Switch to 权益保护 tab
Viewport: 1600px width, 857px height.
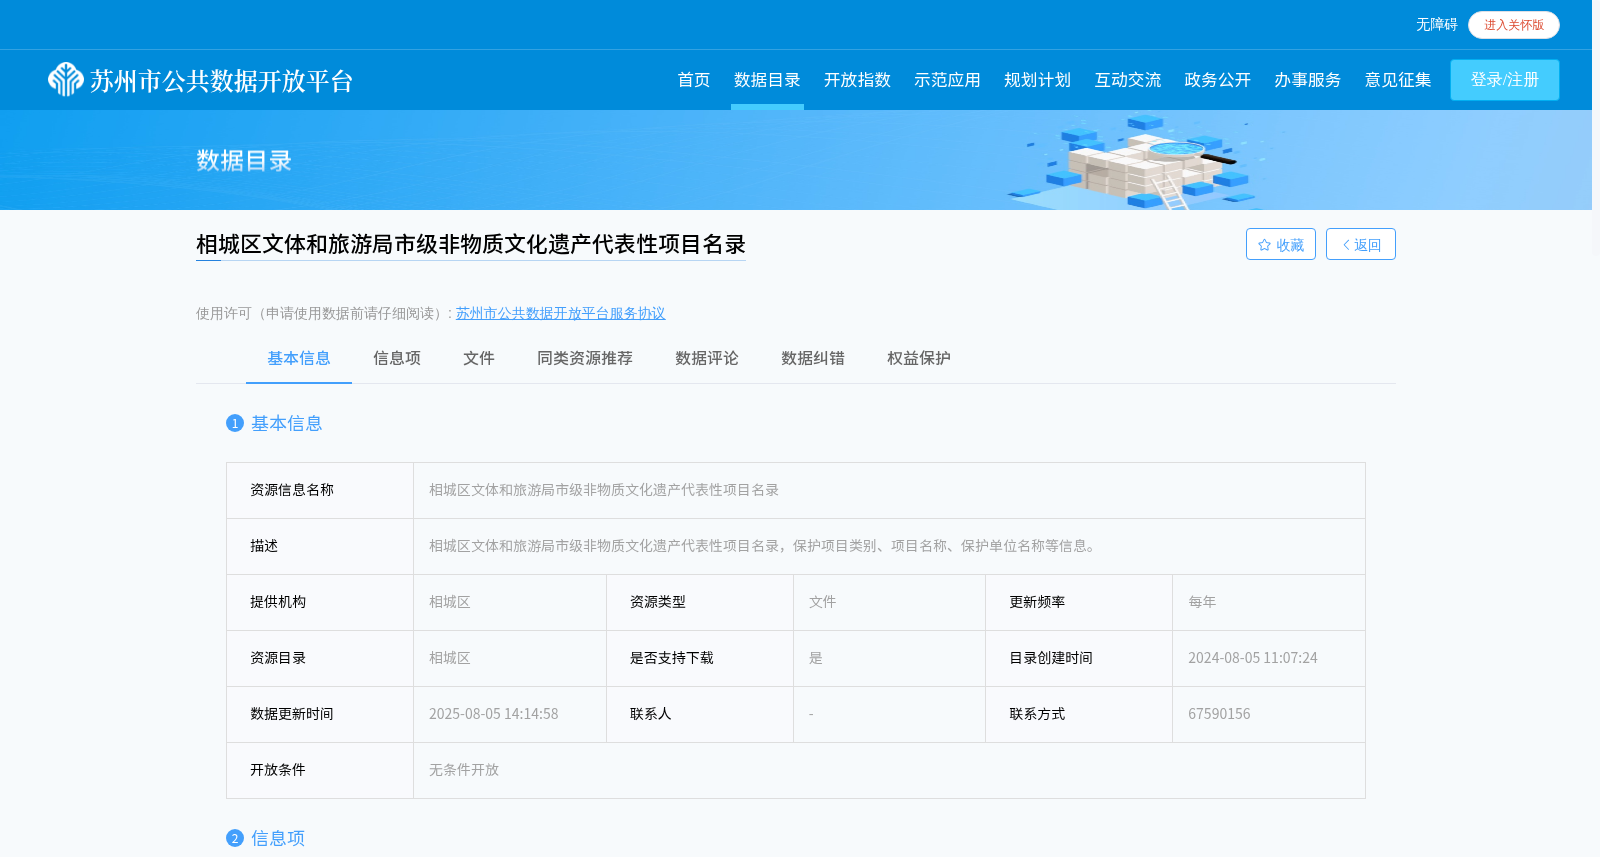918,358
